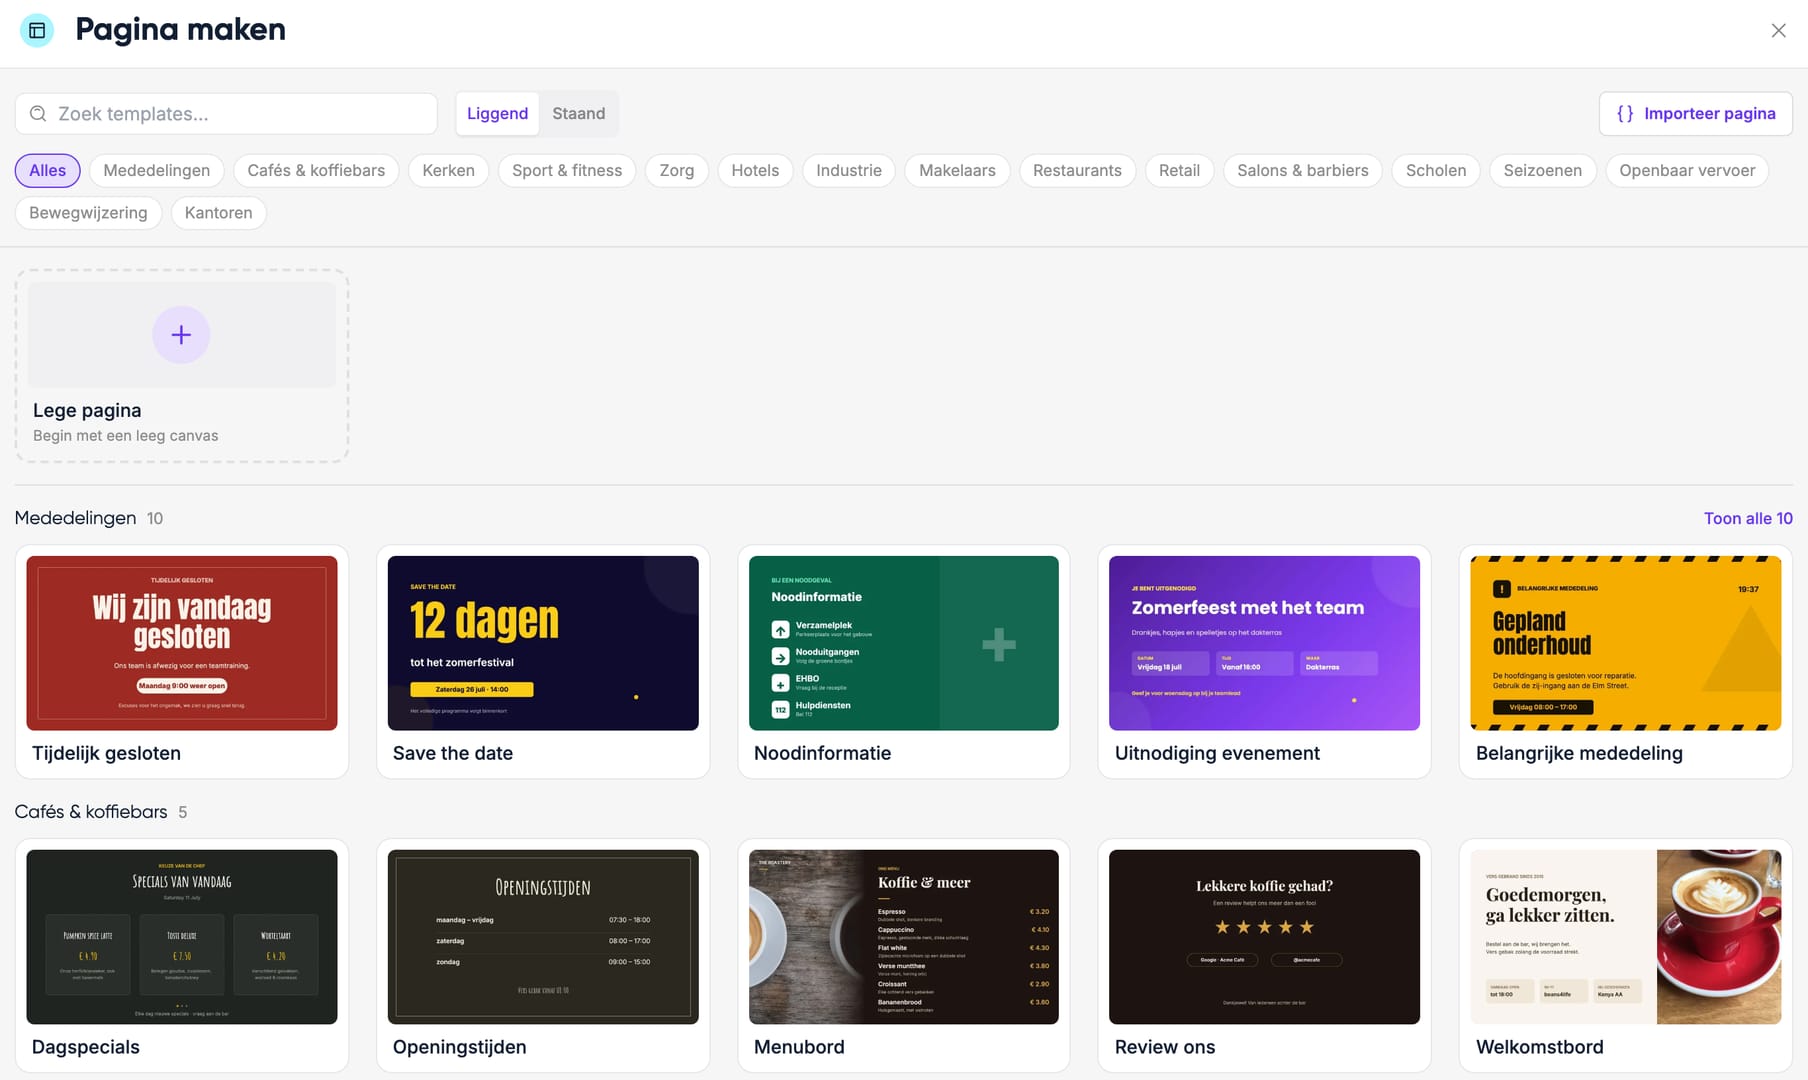The height and width of the screenshot is (1080, 1808).
Task: Pick the Save the date template
Action: (543, 662)
